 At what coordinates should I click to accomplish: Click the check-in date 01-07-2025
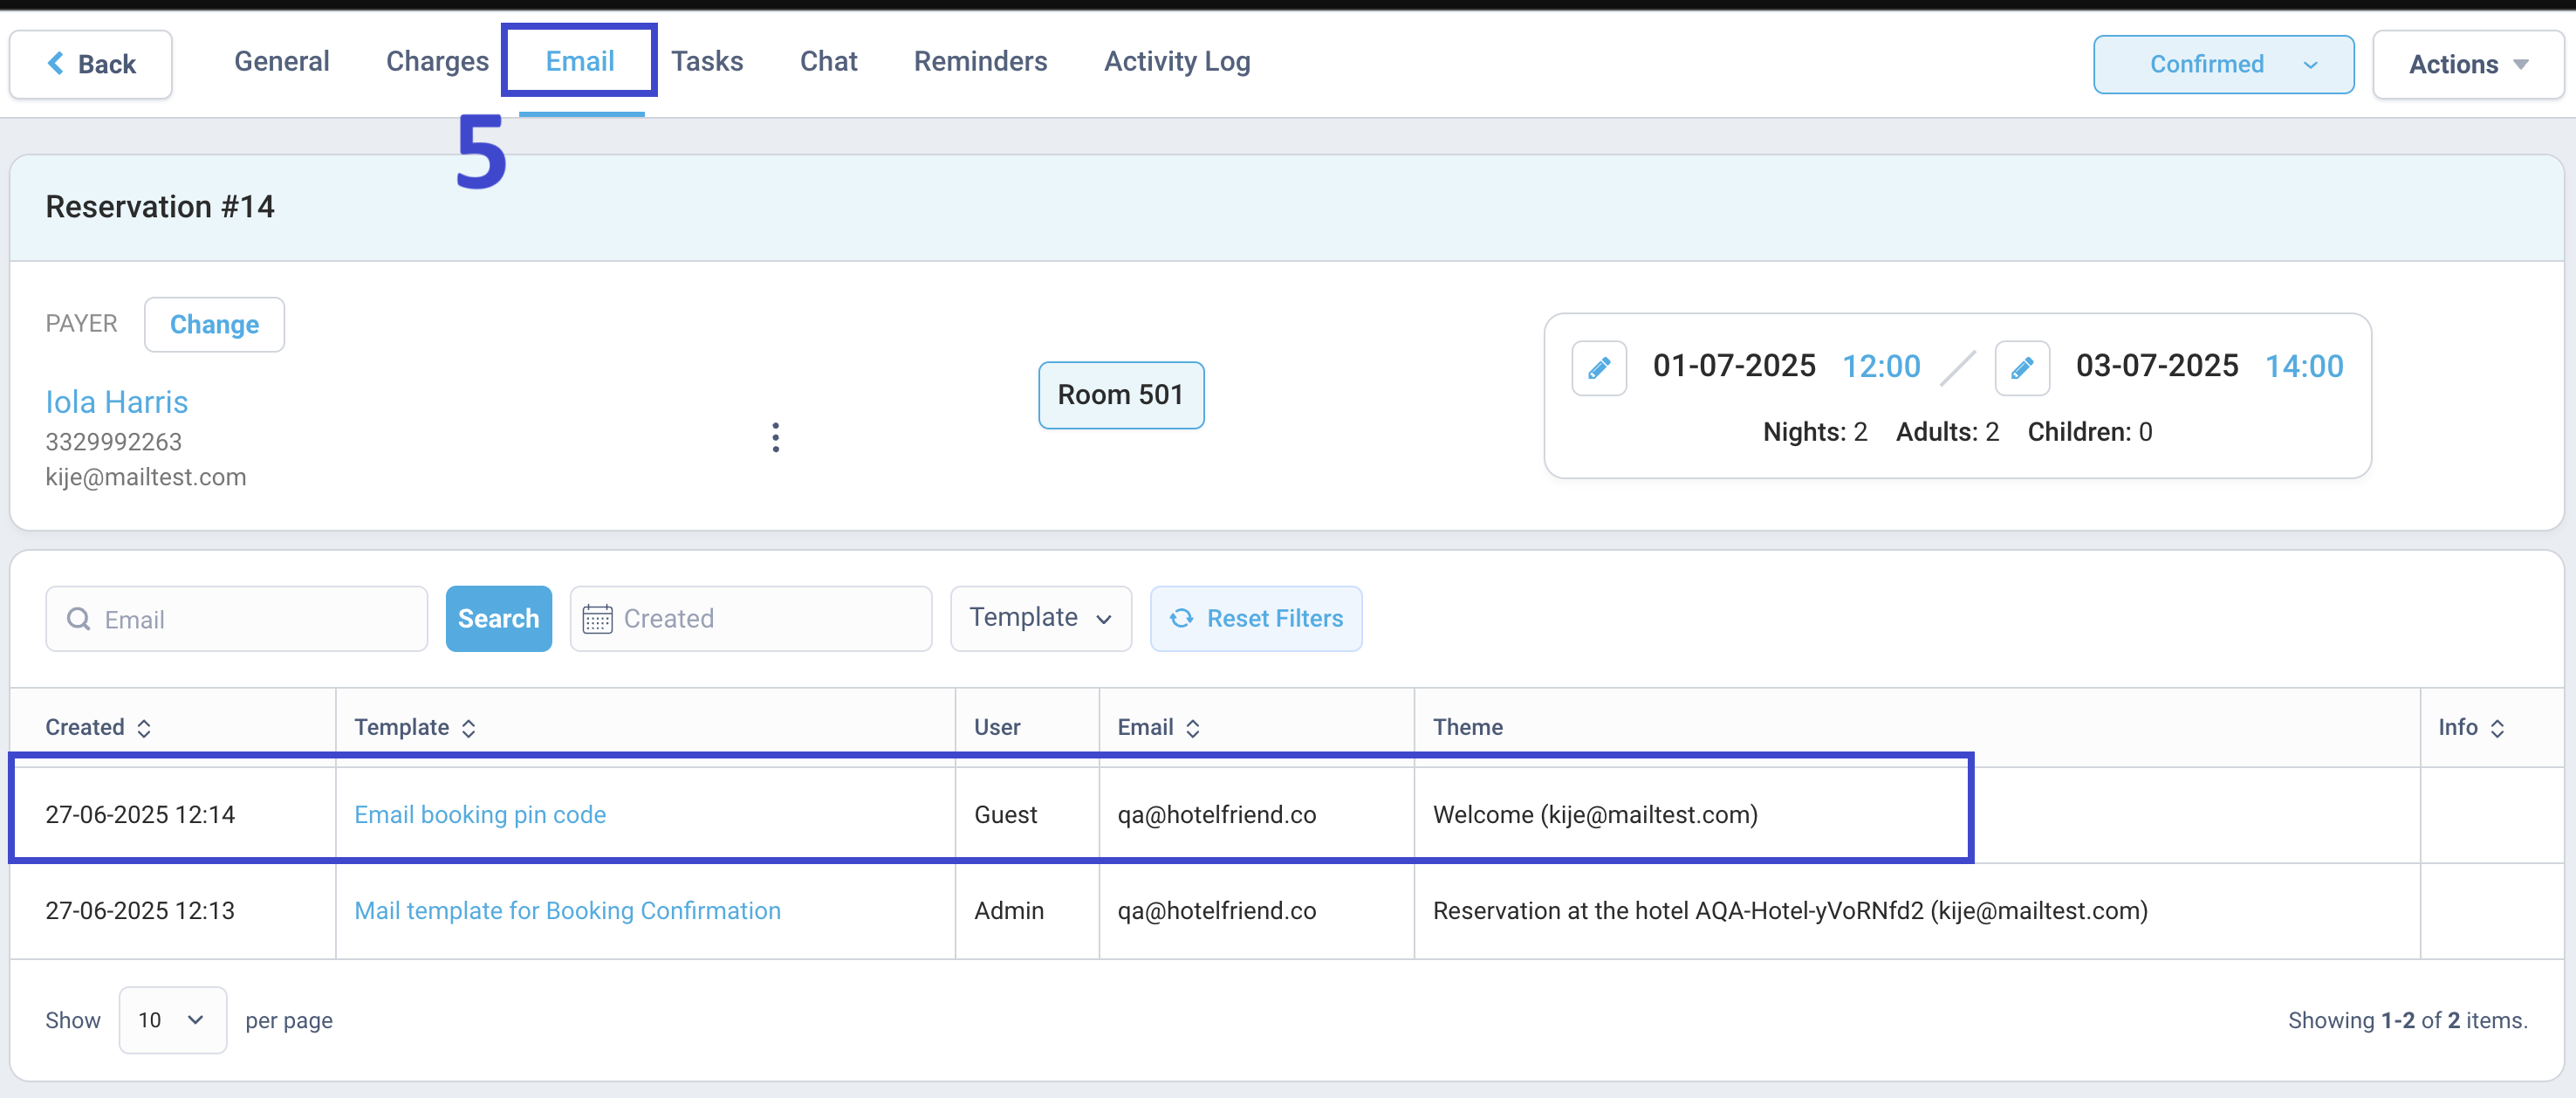coord(1734,366)
